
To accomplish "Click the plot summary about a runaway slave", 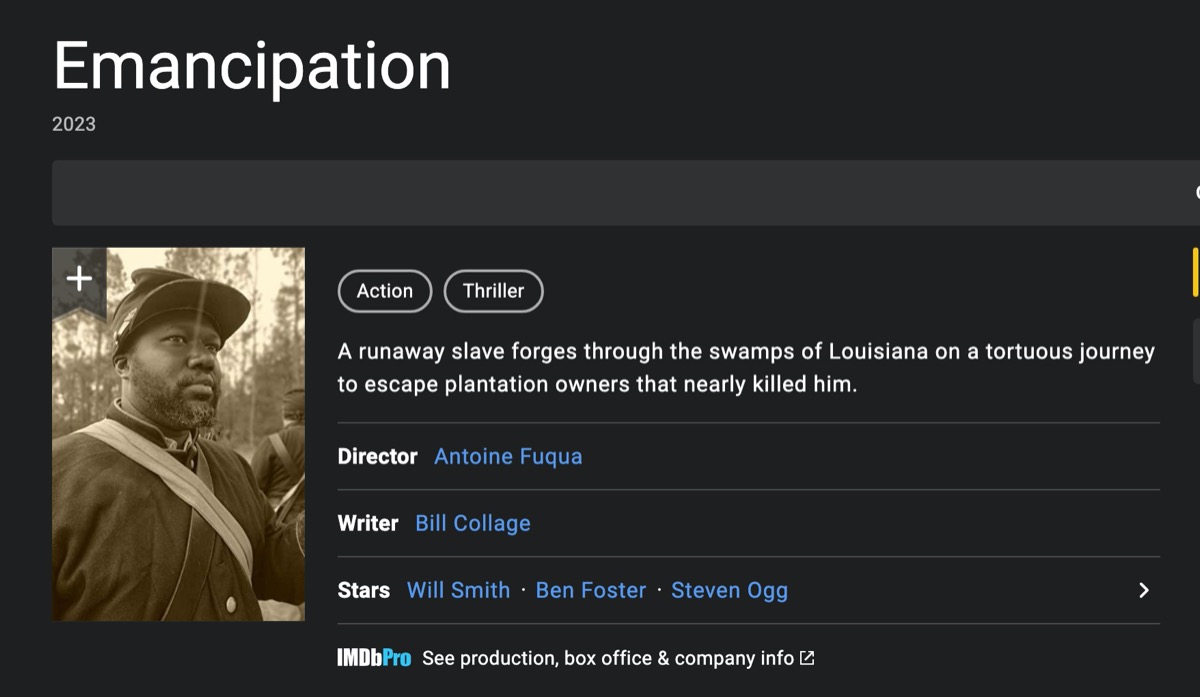I will (x=746, y=367).
